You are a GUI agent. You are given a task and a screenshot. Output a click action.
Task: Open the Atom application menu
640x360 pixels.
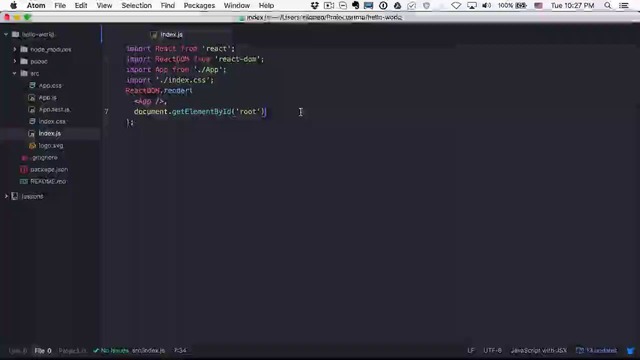tap(36, 5)
